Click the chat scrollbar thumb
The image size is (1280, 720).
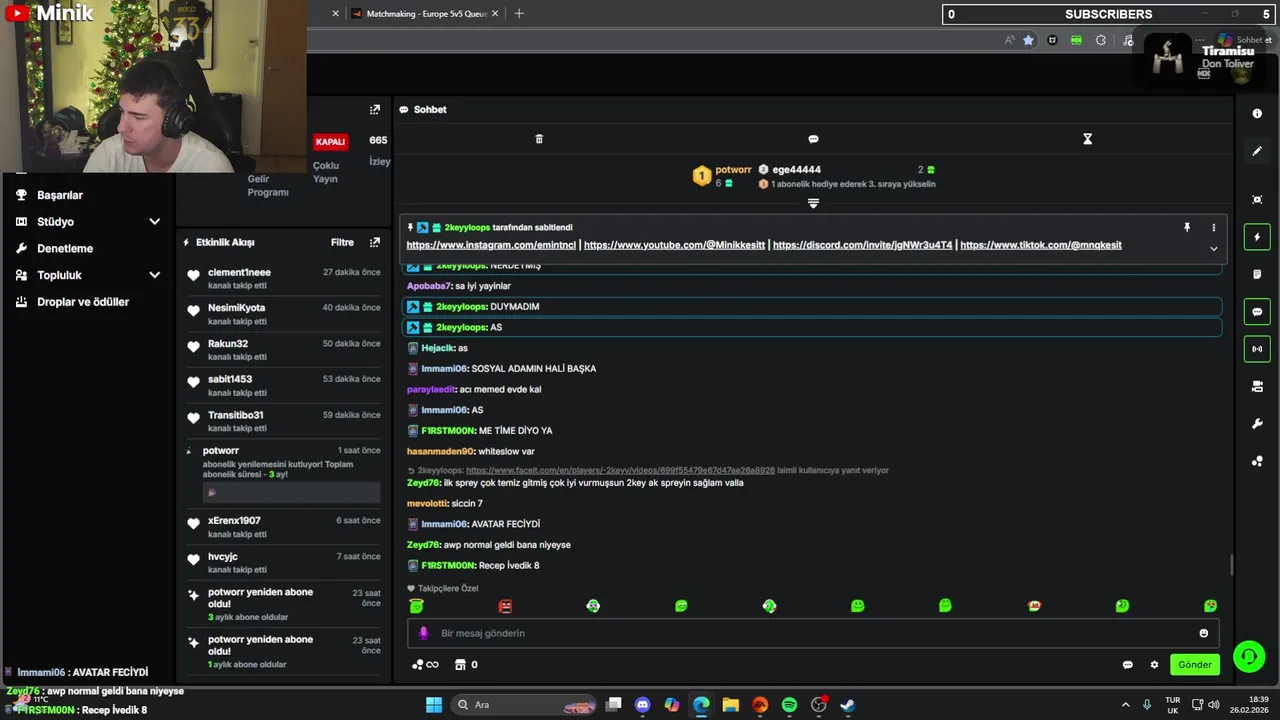(1231, 565)
